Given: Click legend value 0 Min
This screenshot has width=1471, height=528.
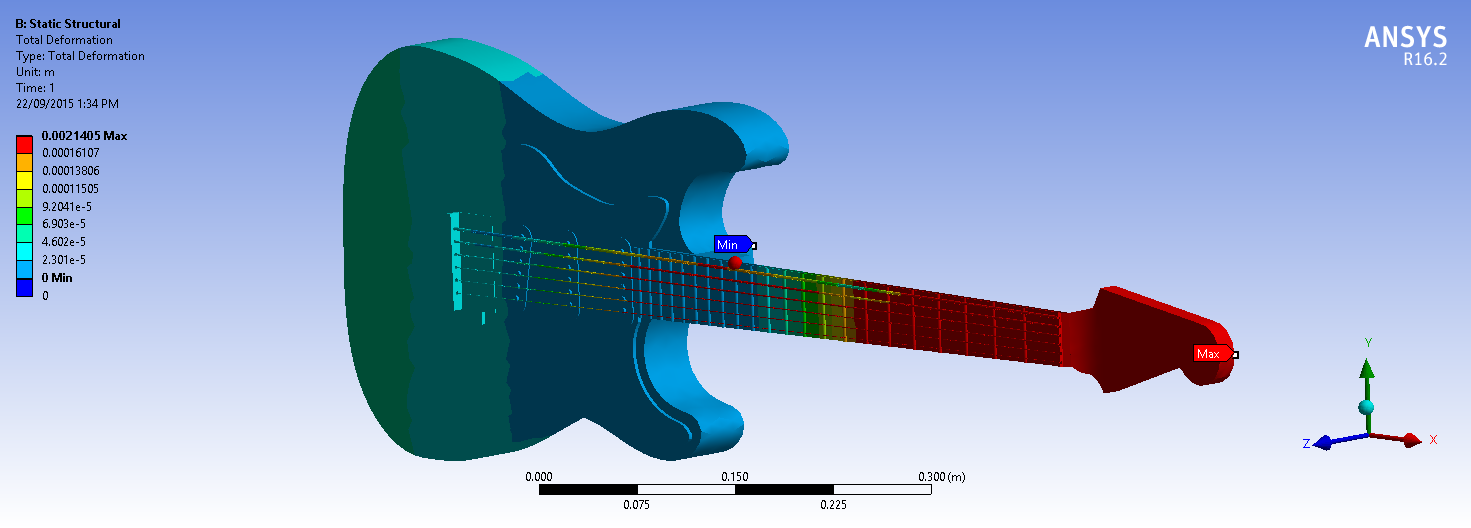Looking at the screenshot, I should coord(57,278).
